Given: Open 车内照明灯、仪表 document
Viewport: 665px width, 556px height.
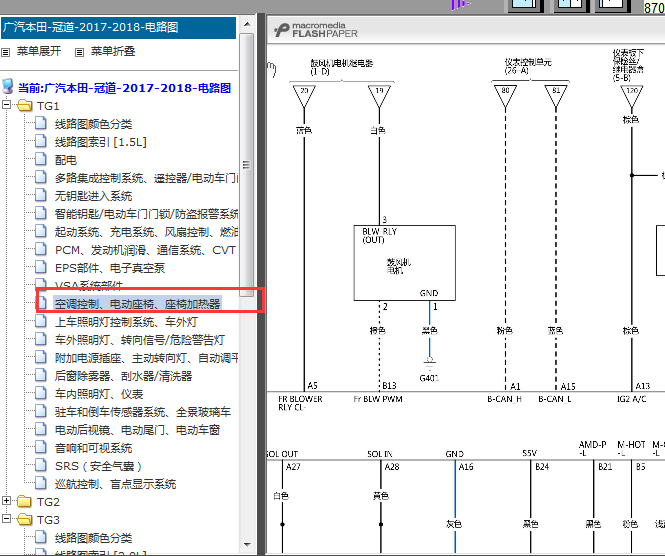Looking at the screenshot, I should coord(99,394).
